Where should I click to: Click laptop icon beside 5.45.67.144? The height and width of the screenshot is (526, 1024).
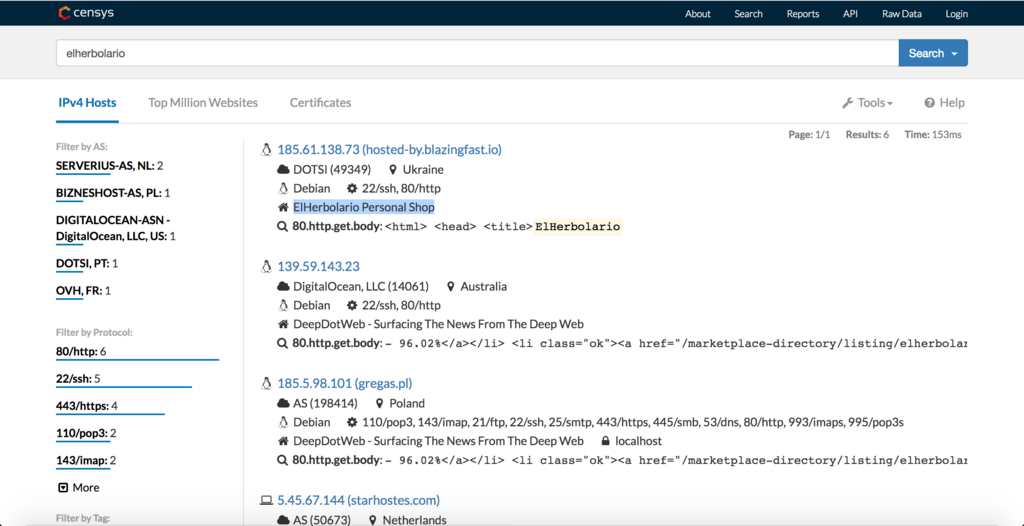tap(266, 501)
